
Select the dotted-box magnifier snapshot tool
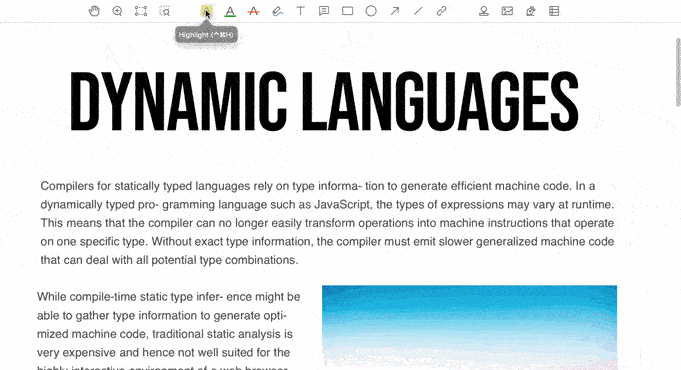165,11
